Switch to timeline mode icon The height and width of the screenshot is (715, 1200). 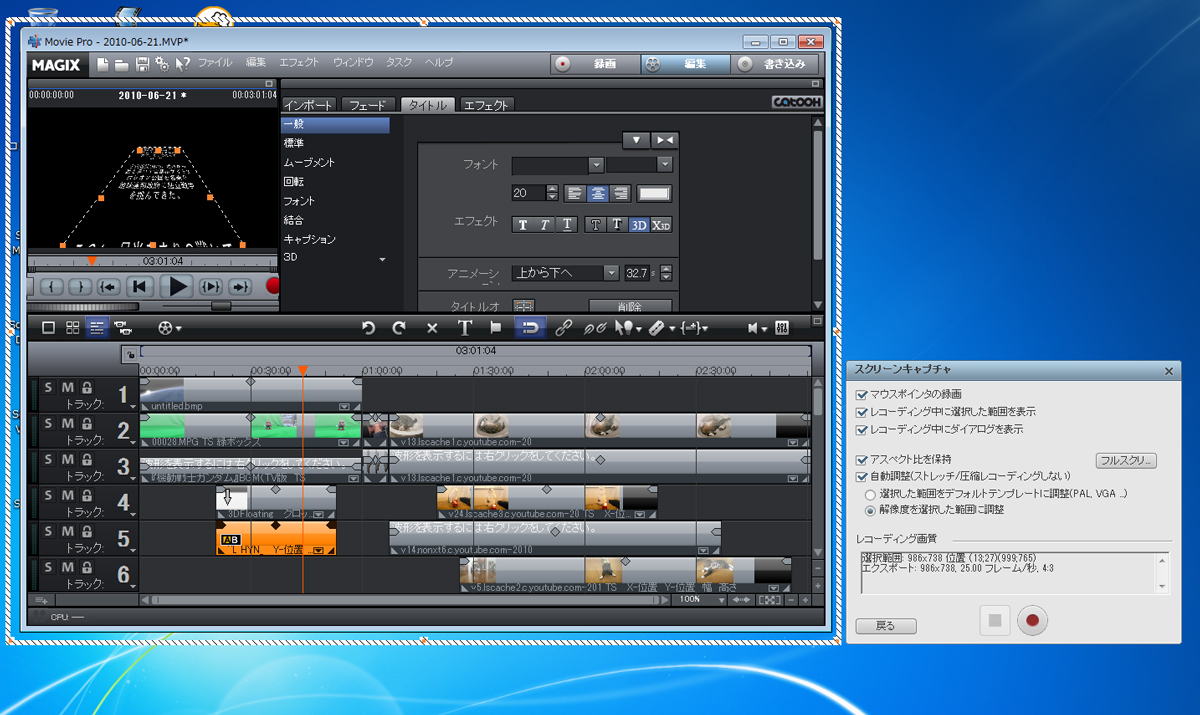[x=98, y=327]
